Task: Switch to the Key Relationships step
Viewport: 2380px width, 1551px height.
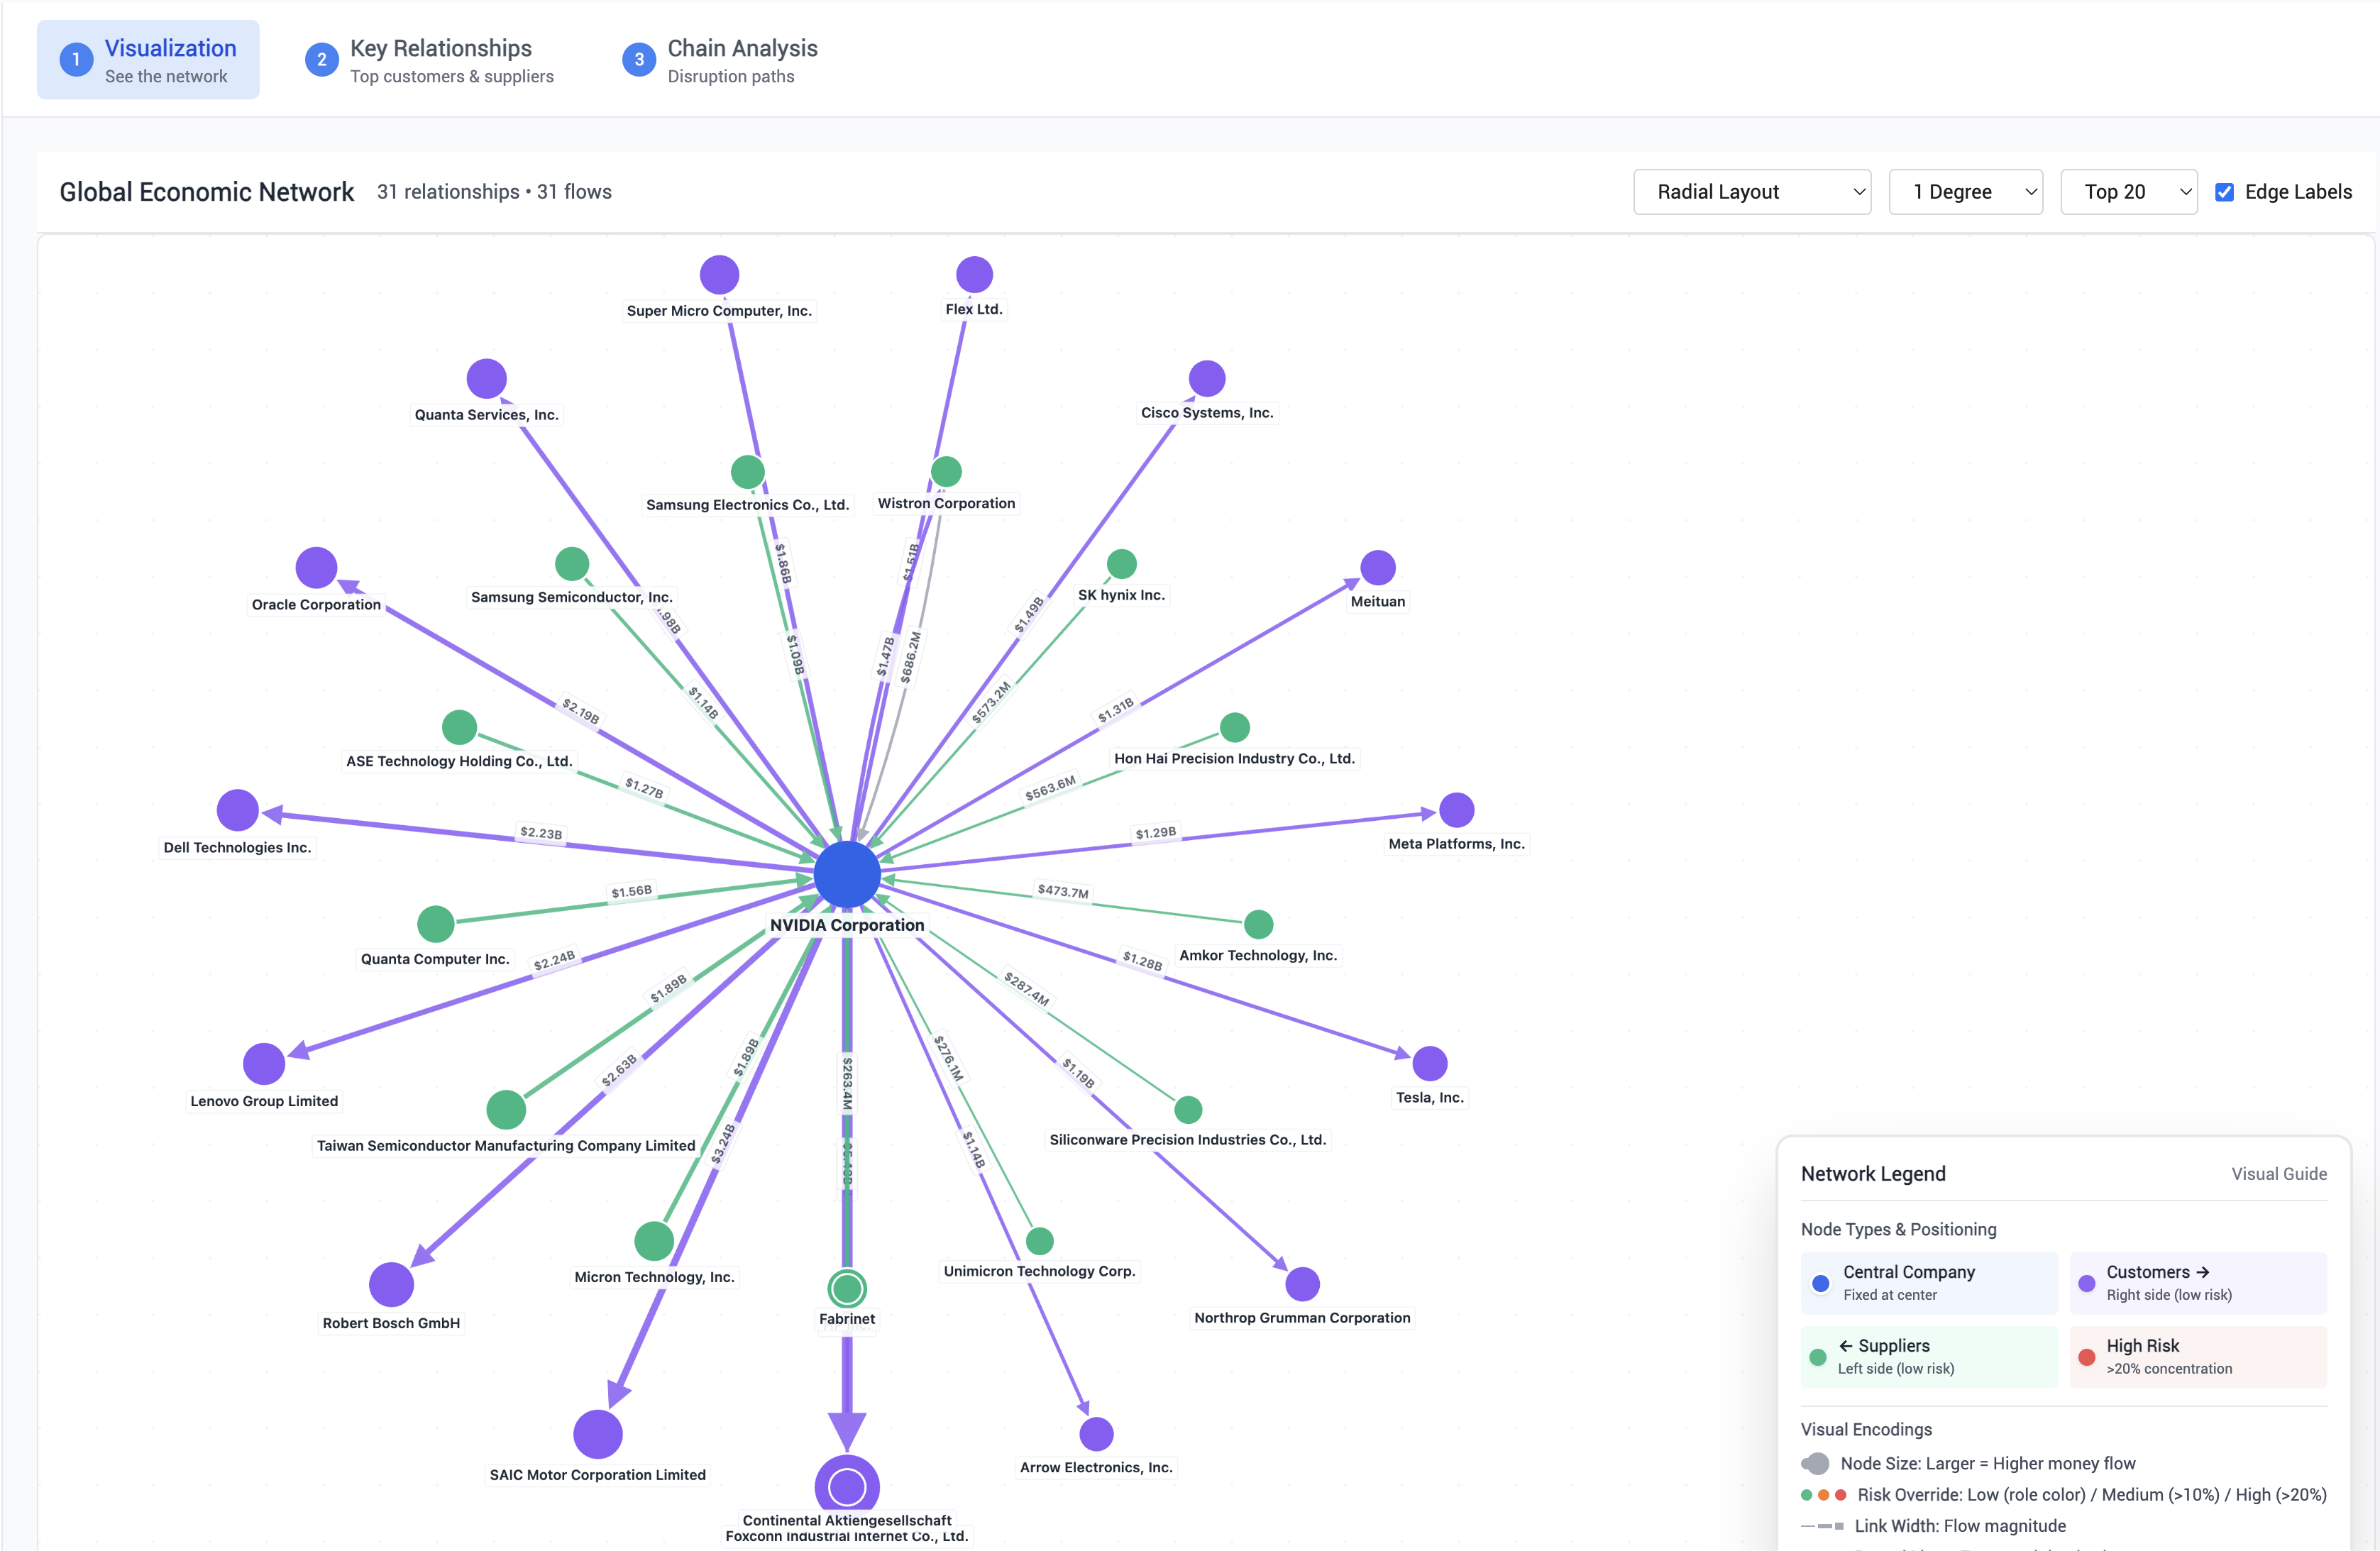Action: coord(440,59)
